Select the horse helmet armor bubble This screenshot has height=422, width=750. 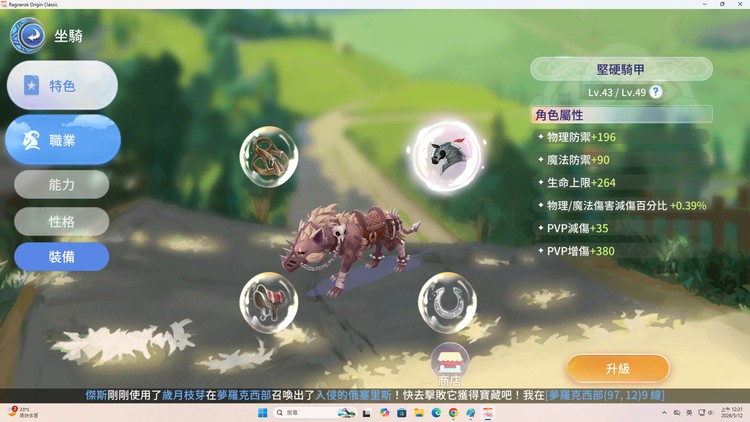coord(447,155)
